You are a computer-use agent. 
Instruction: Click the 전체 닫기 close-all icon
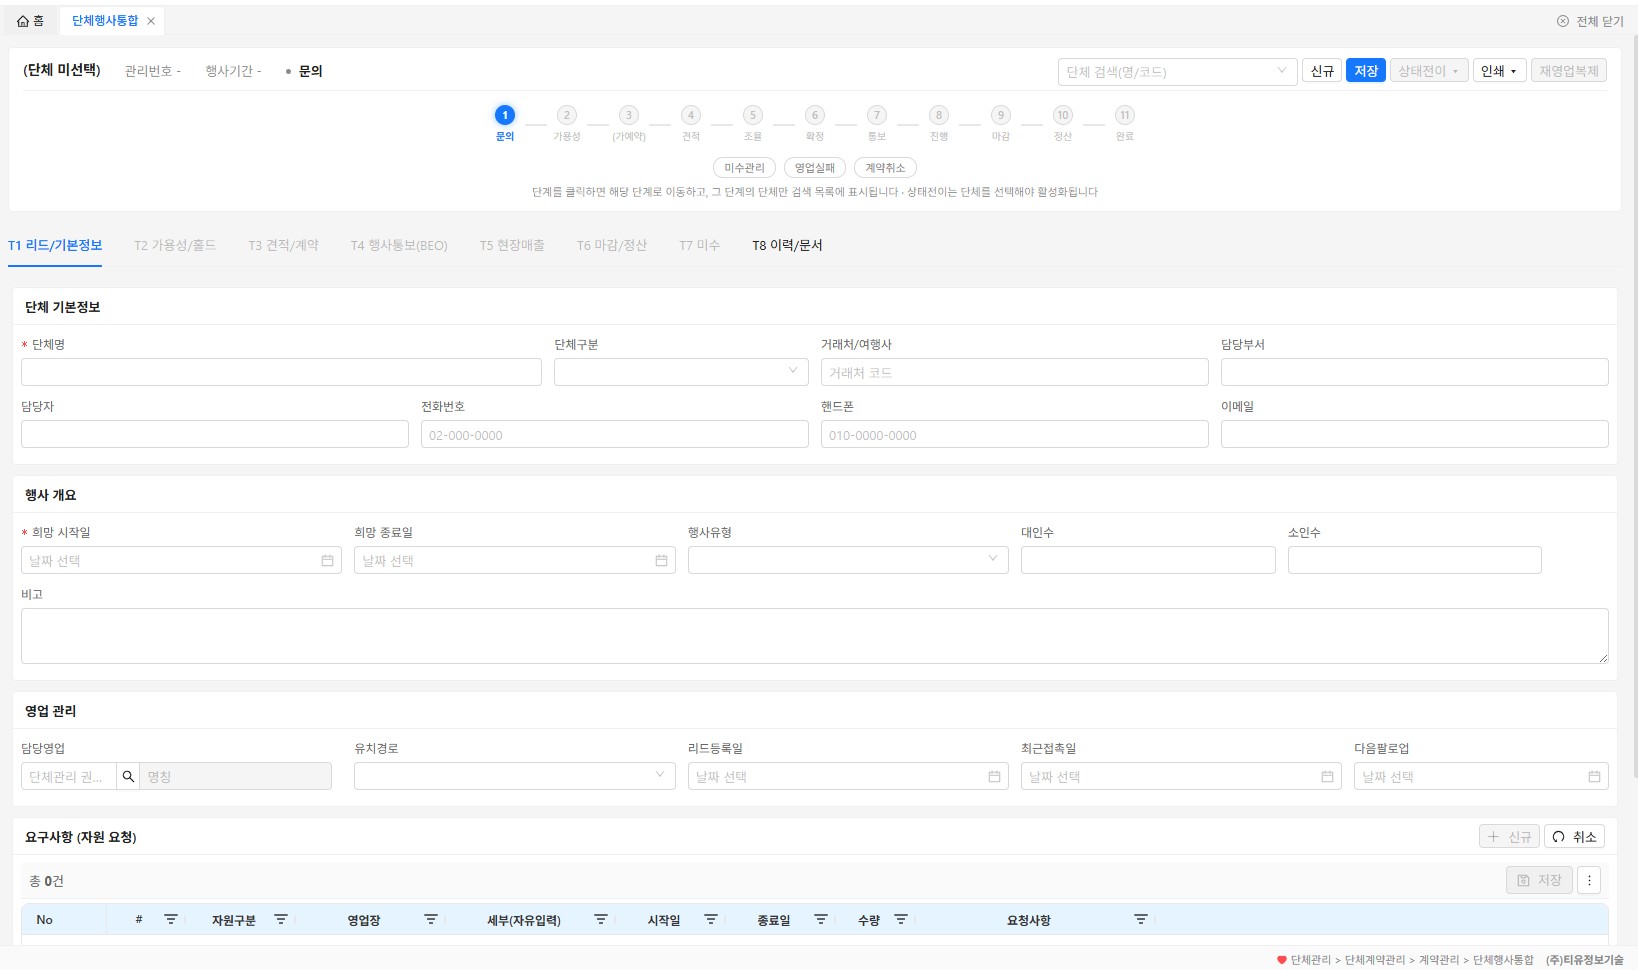click(x=1563, y=21)
